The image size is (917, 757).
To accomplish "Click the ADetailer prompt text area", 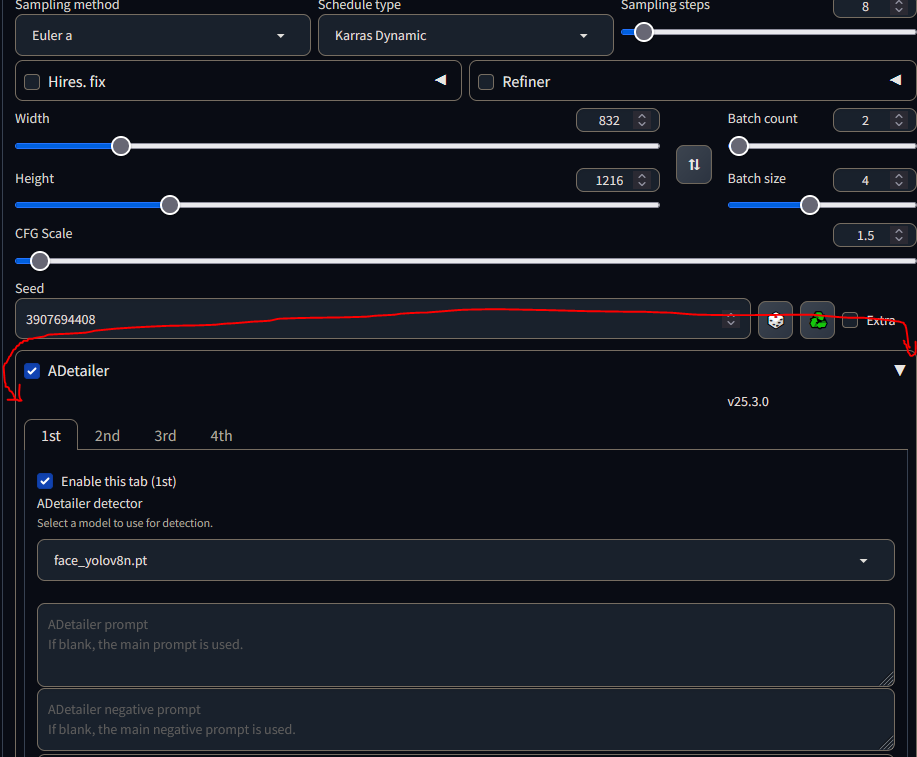I will [466, 645].
